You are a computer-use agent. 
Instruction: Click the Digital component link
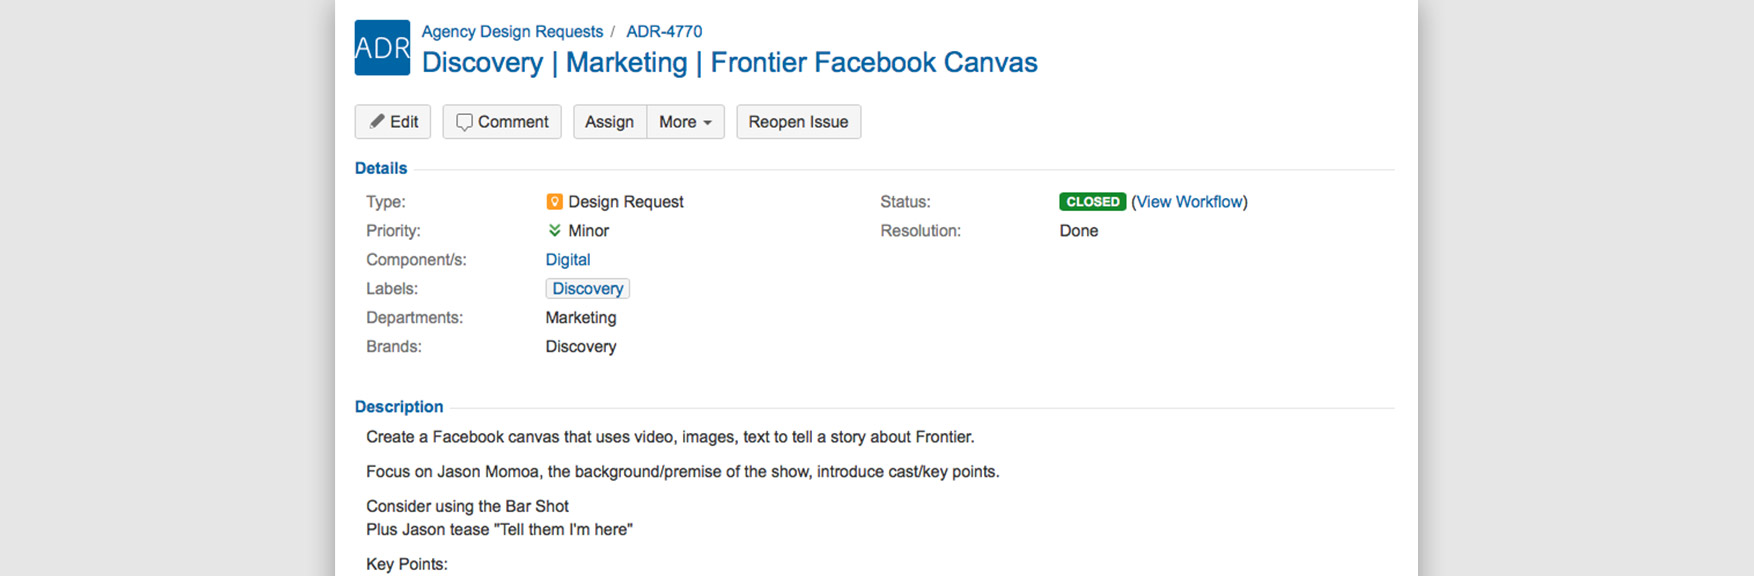coord(567,260)
